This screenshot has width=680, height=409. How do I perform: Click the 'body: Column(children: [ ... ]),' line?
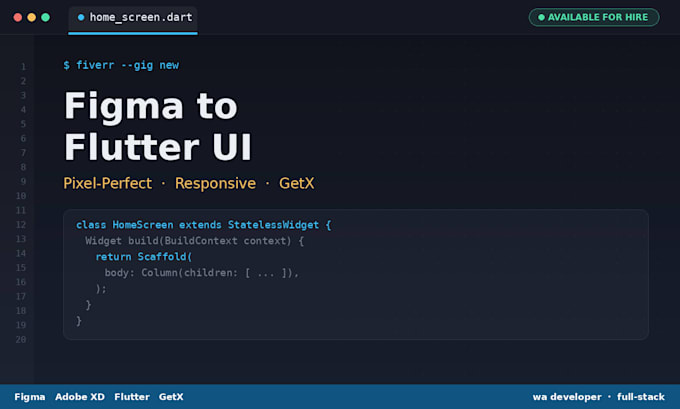tap(202, 273)
